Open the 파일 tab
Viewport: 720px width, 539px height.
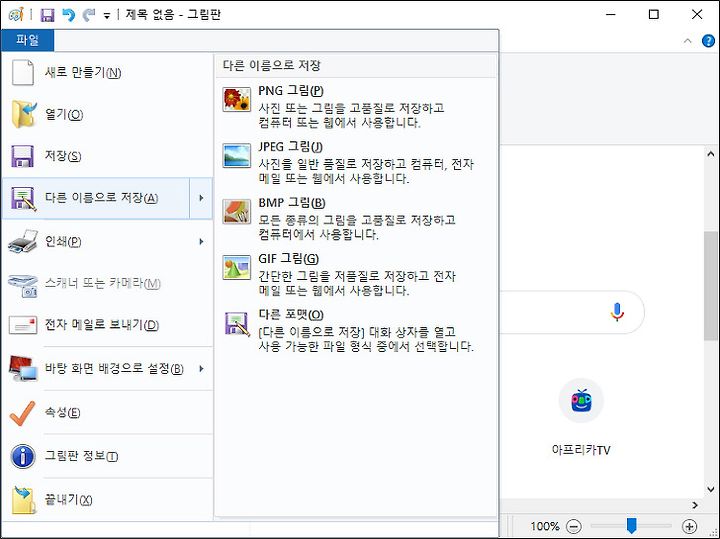tap(28, 40)
